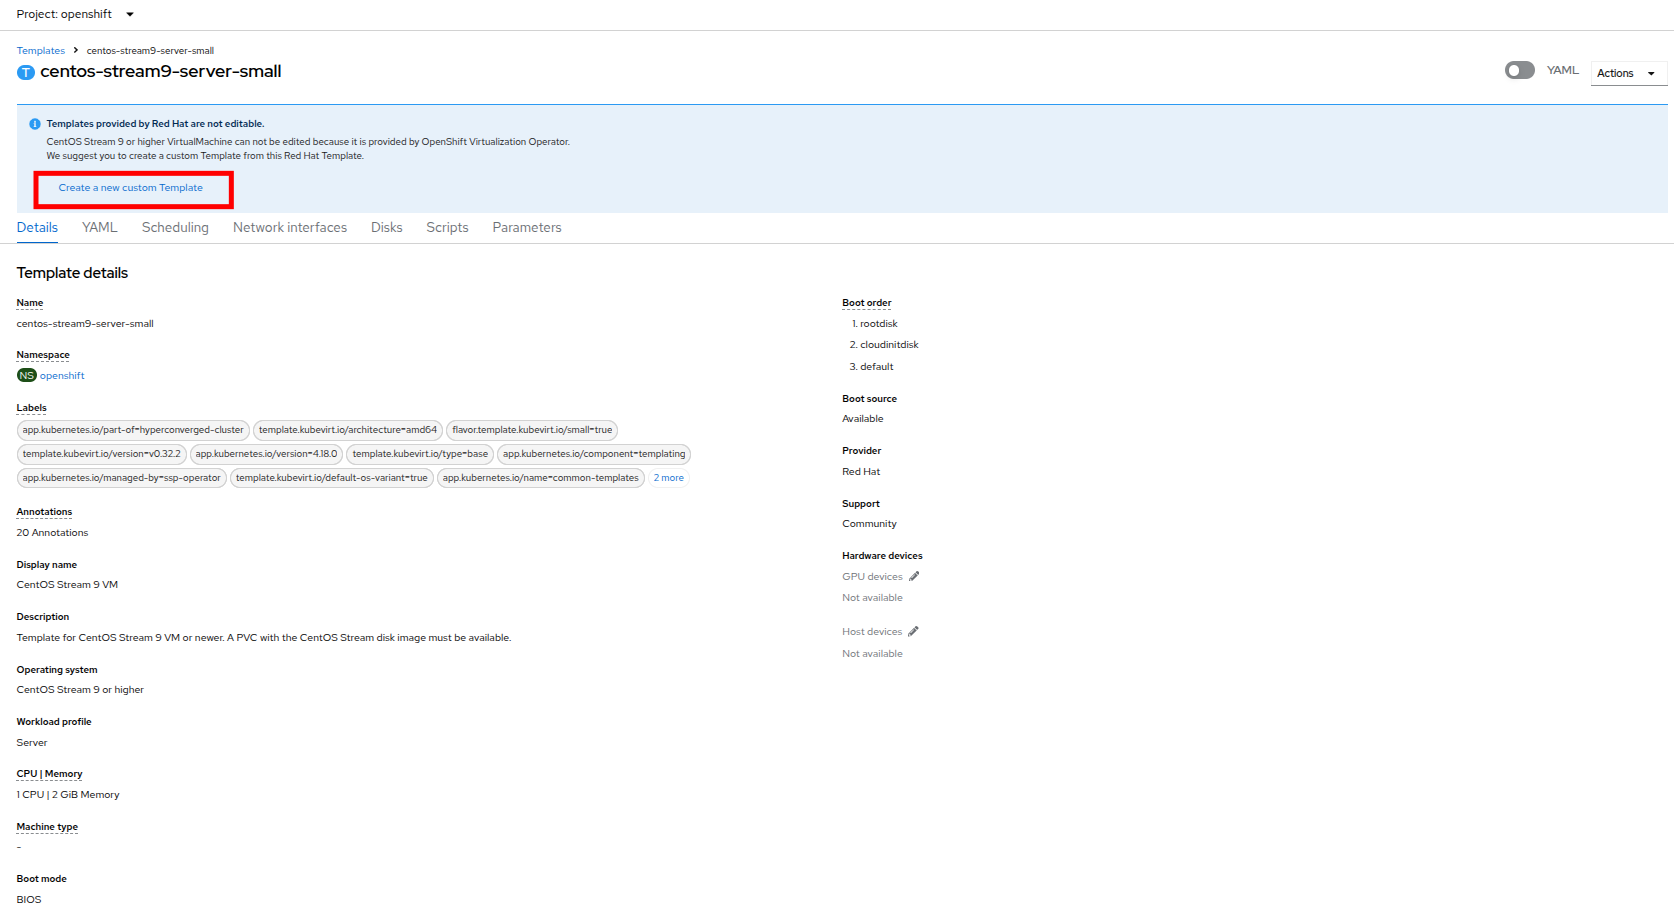The width and height of the screenshot is (1674, 919).
Task: Click the blue info icon in the alert
Action: 35,124
